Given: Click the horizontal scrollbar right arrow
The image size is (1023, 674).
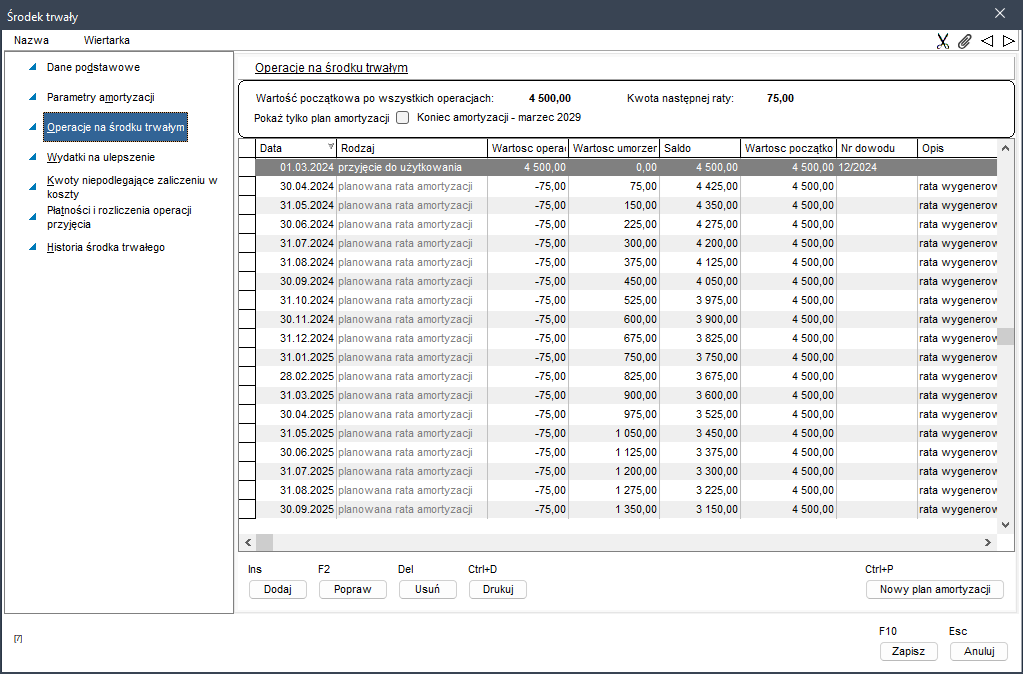Looking at the screenshot, I should (988, 542).
